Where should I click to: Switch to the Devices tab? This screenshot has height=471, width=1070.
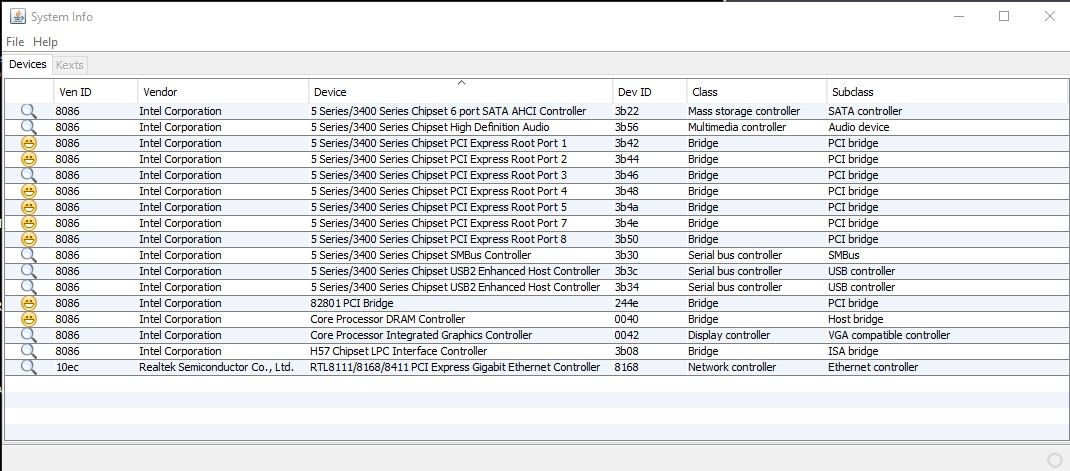tap(27, 64)
